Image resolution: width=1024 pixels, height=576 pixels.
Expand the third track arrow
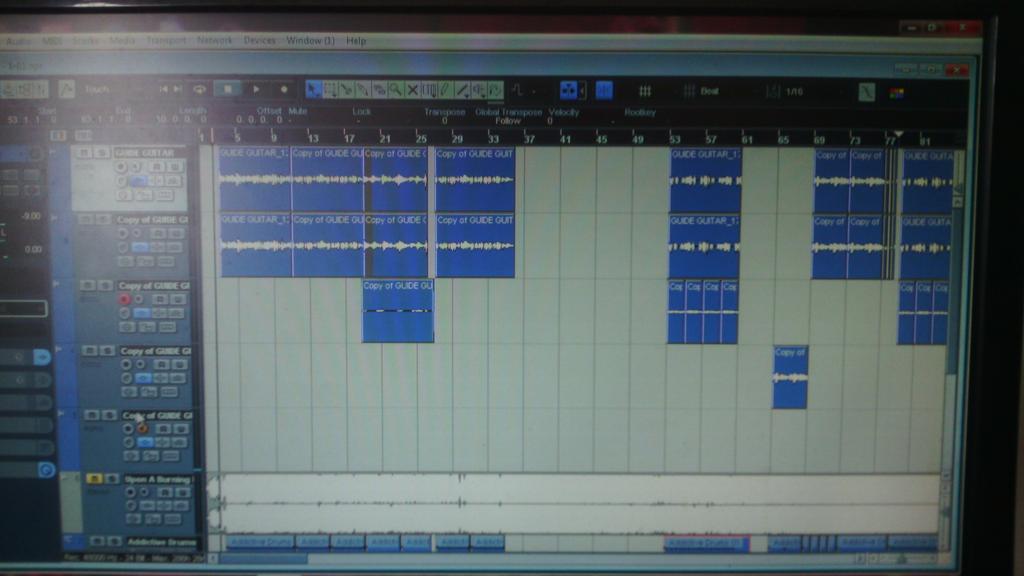pyautogui.click(x=56, y=284)
